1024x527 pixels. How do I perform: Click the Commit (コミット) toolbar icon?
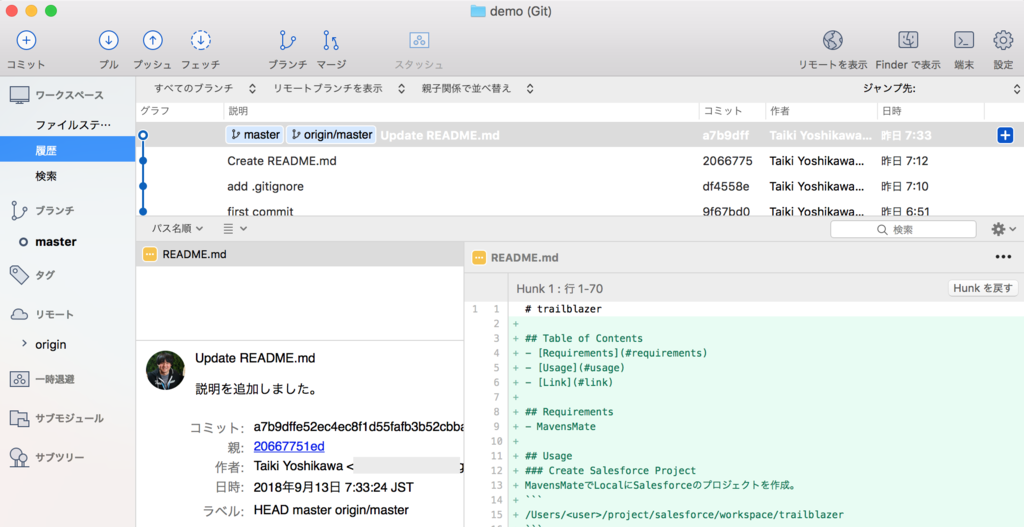[26, 40]
